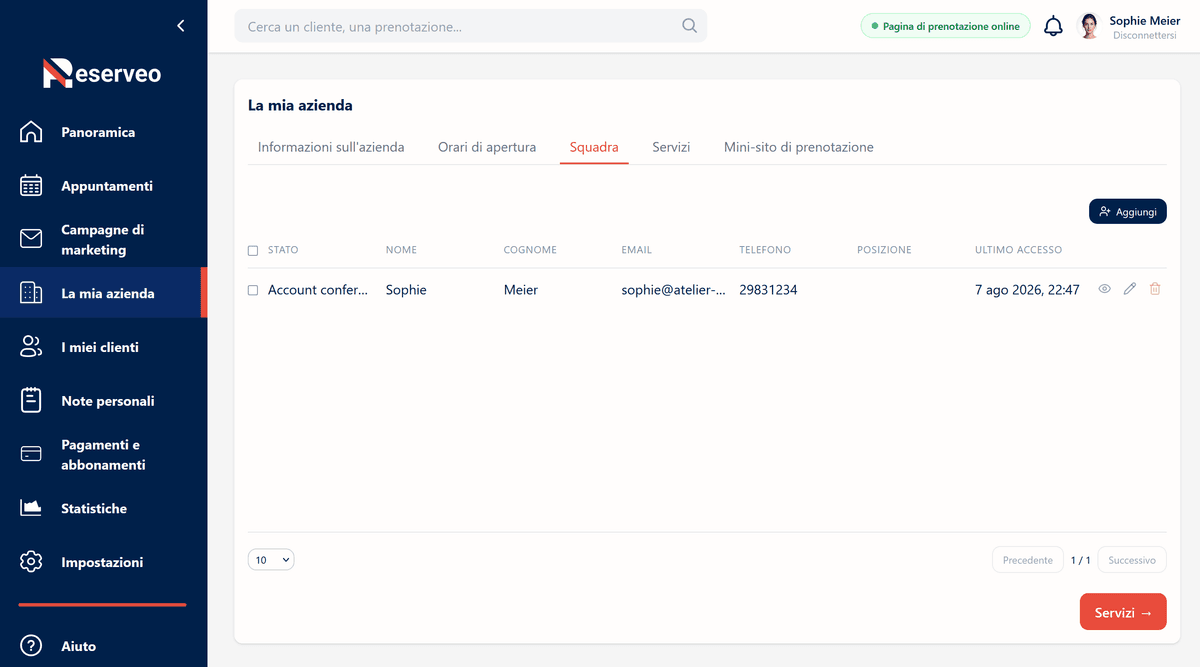Click EMAIL column header
This screenshot has height=667, width=1200.
pyautogui.click(x=636, y=250)
